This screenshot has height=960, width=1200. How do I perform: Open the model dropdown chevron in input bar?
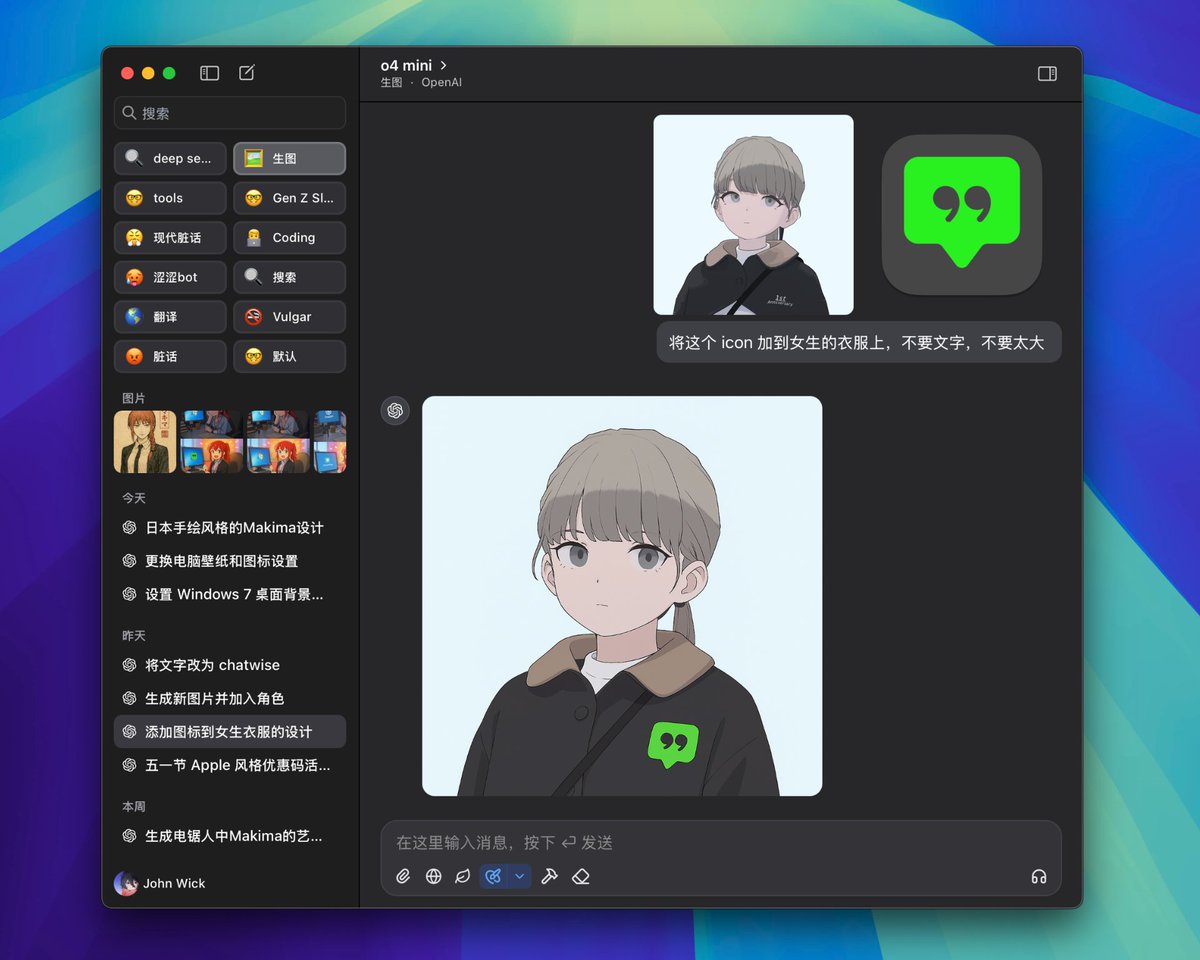pyautogui.click(x=518, y=876)
